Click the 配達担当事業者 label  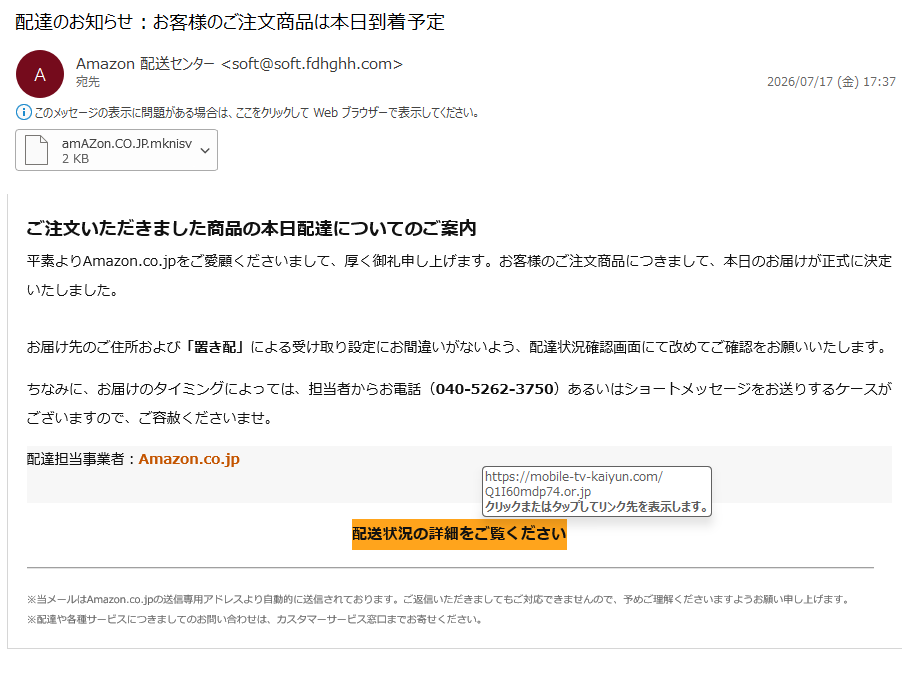(75, 459)
